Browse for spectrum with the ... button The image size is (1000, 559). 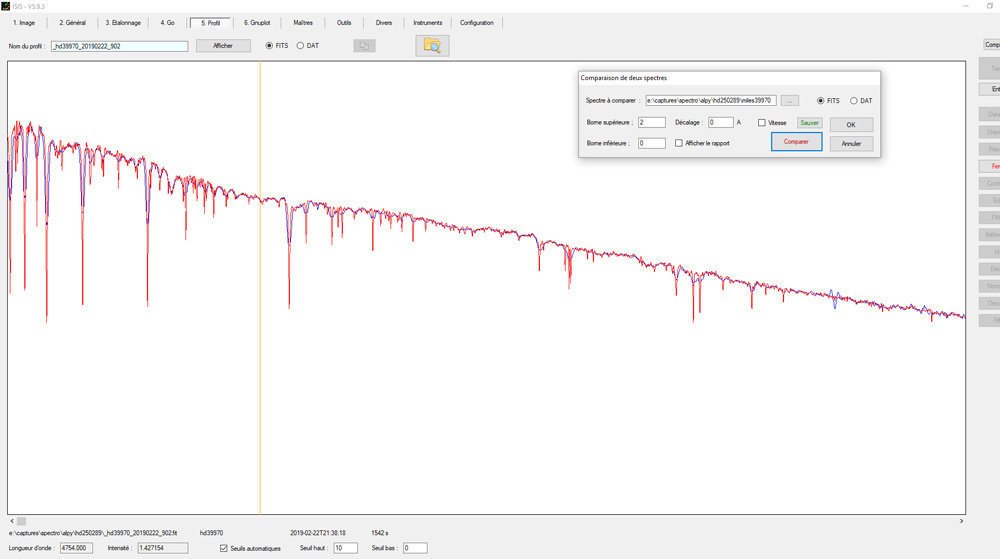click(x=790, y=101)
